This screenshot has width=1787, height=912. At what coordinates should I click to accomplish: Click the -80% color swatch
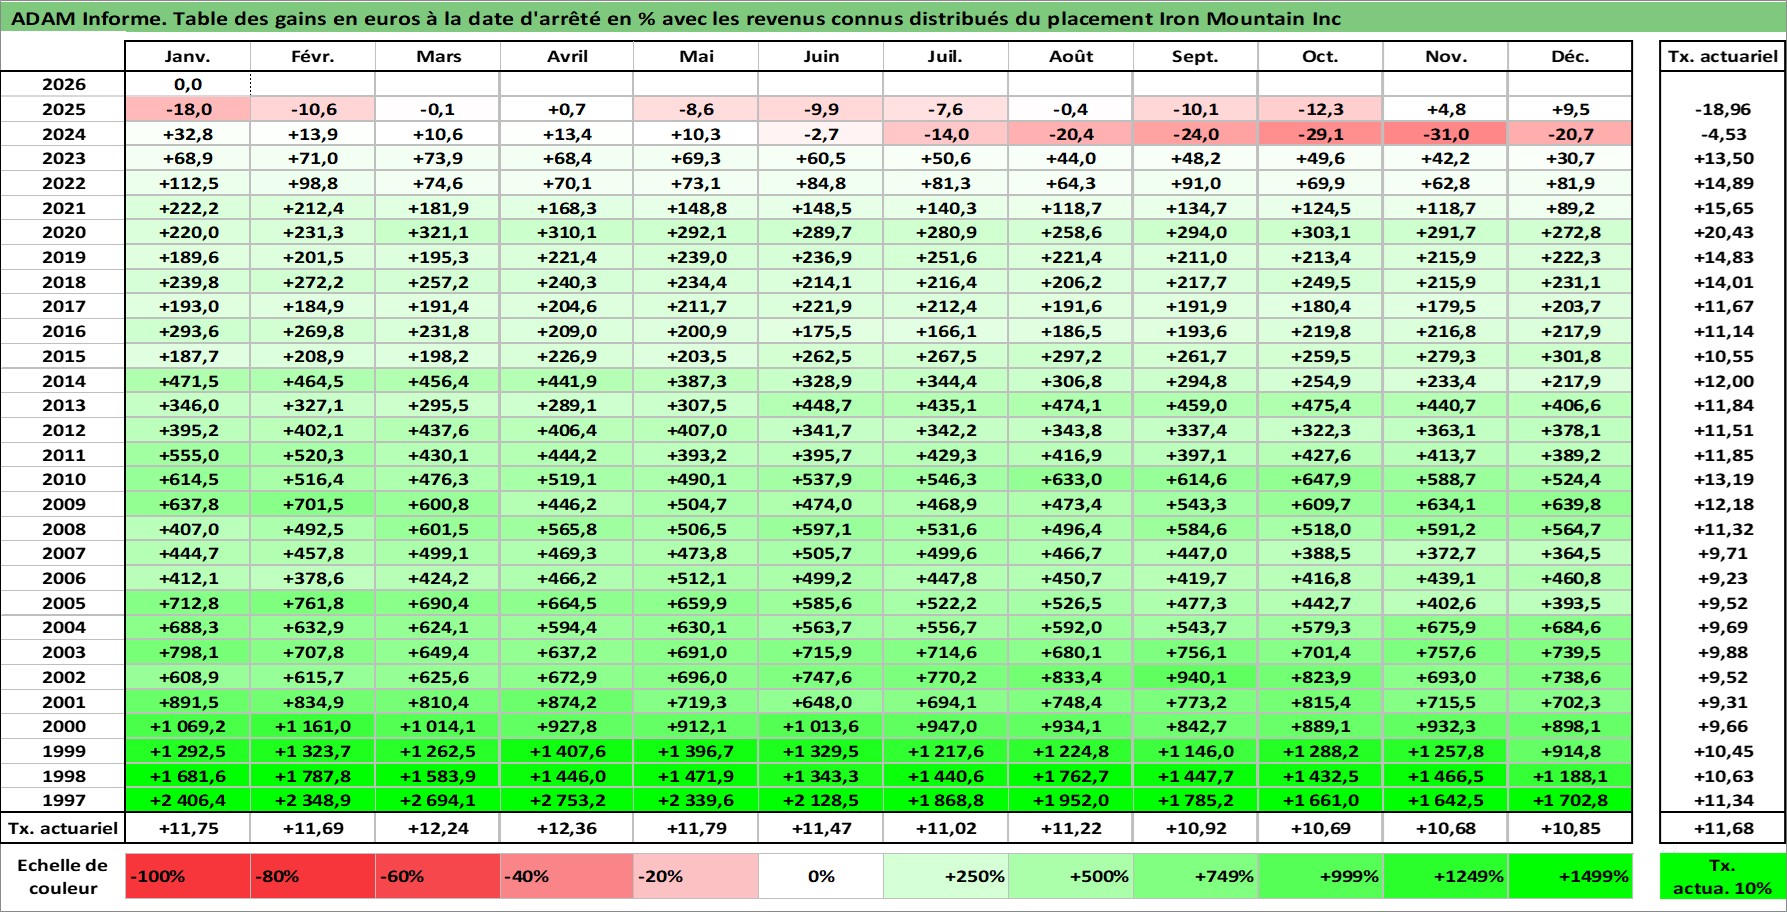313,876
